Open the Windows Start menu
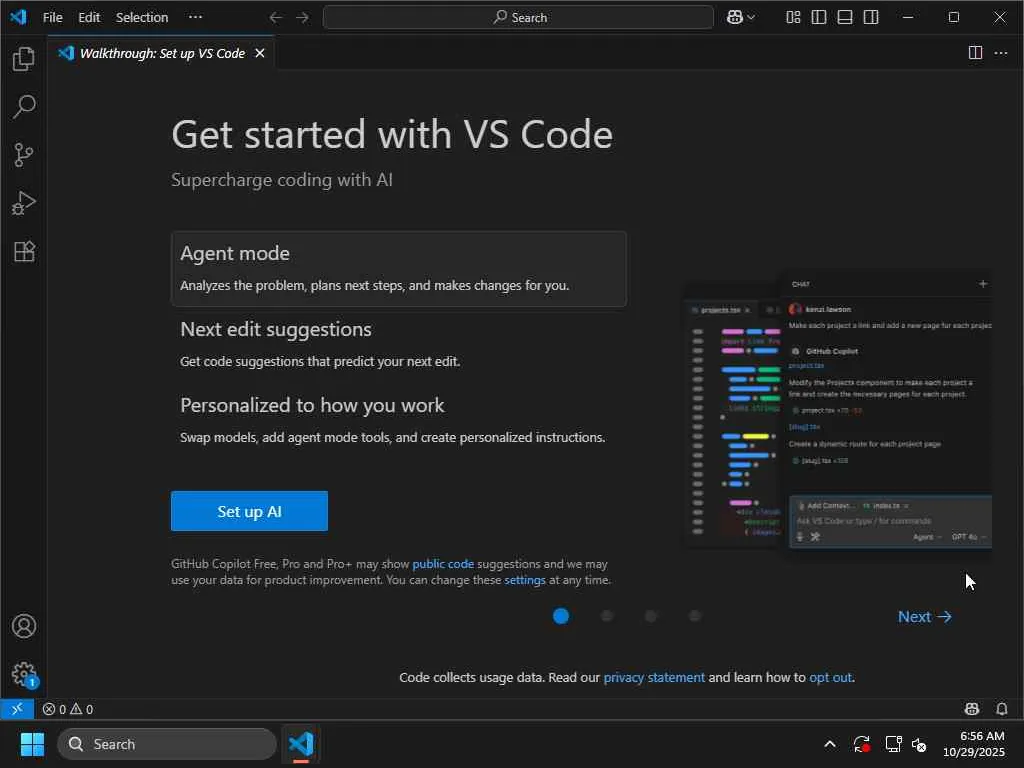This screenshot has height=768, width=1024. click(32, 744)
